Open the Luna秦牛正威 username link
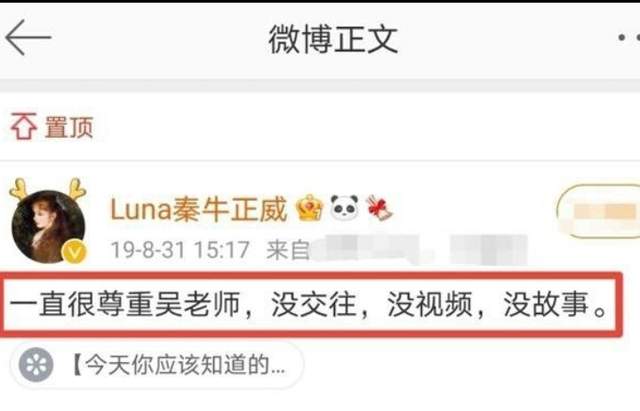640x411 pixels. pyautogui.click(x=199, y=209)
